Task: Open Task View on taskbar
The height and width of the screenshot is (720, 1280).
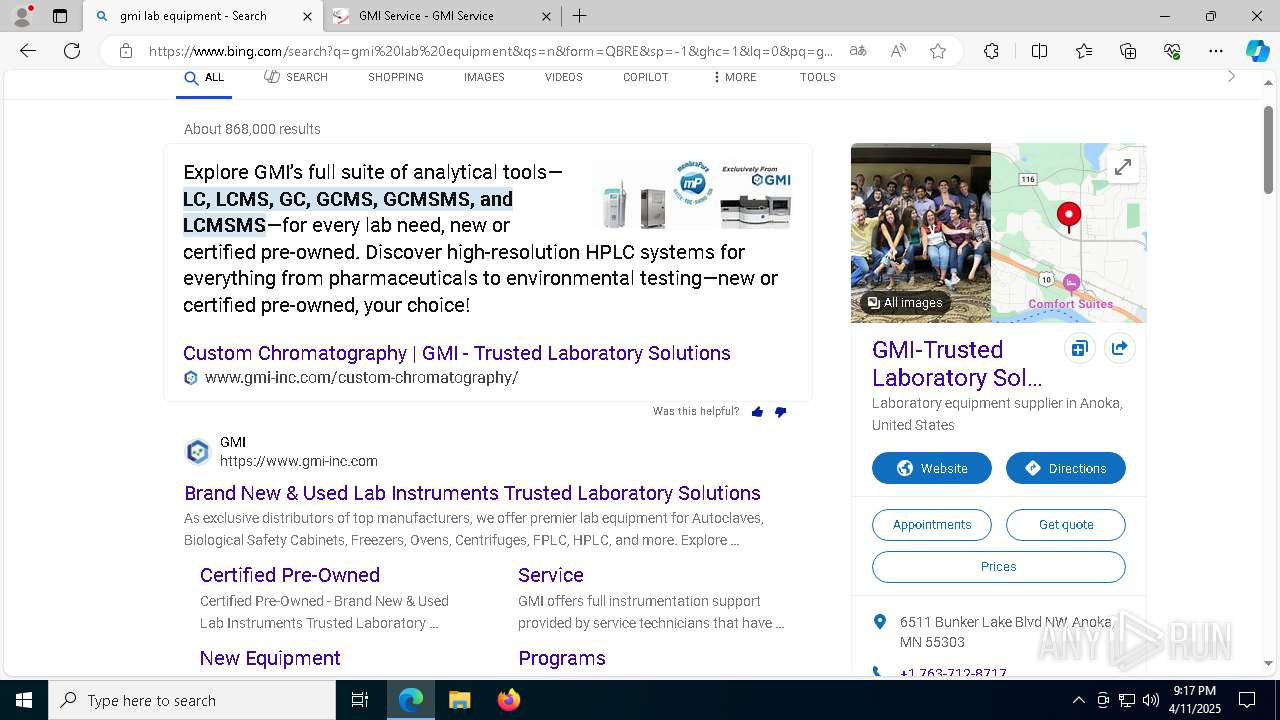Action: 360,700
